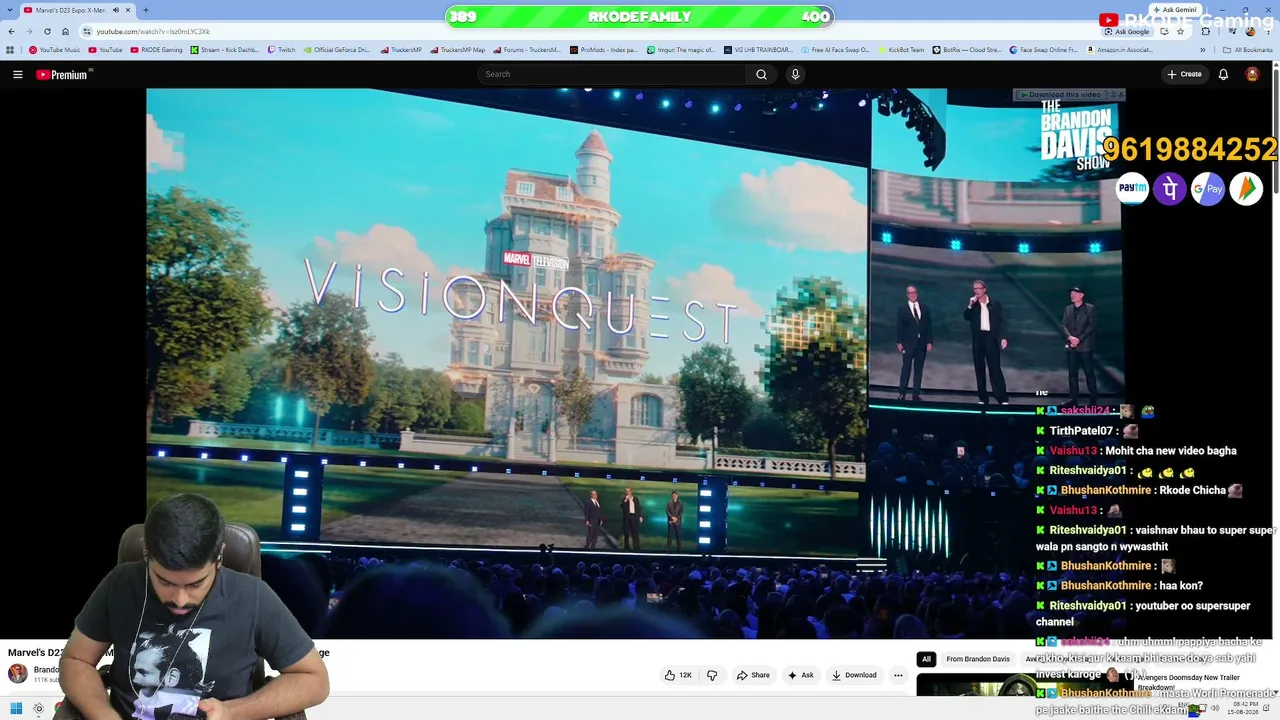Click the Ask Gemini button
The width and height of the screenshot is (1280, 720).
click(x=1174, y=10)
